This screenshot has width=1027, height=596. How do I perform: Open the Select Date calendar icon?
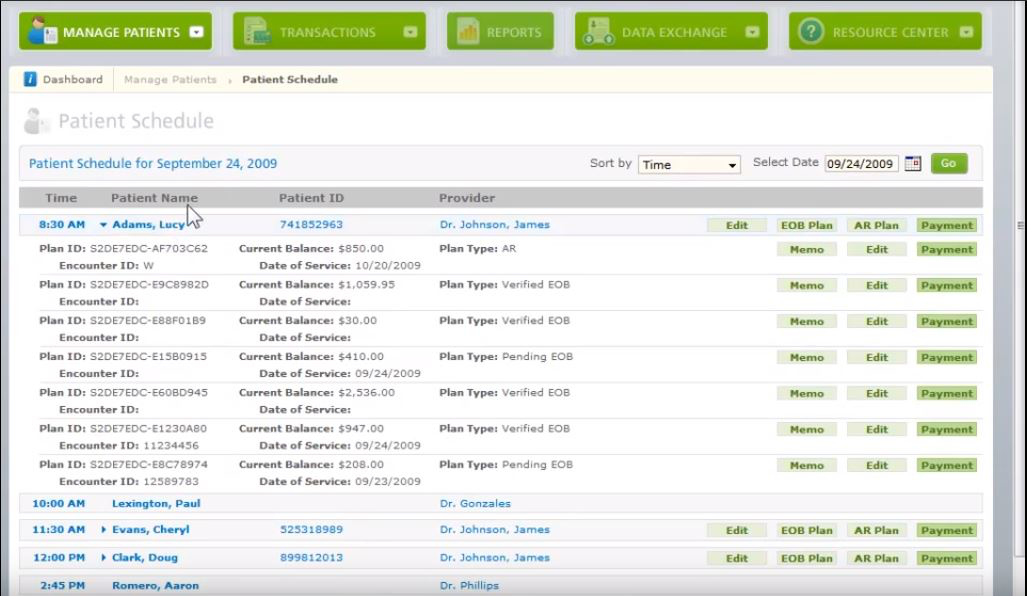click(911, 163)
